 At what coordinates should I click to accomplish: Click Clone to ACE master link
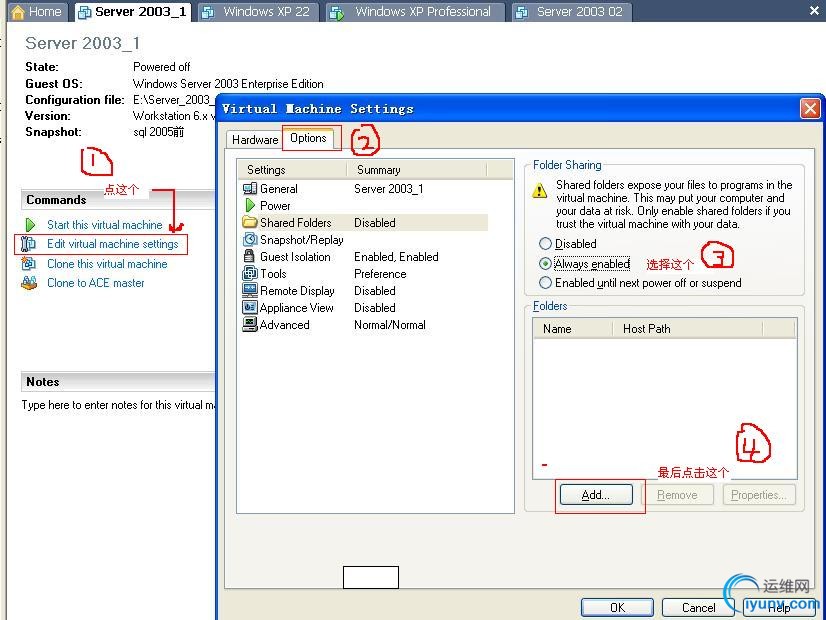point(96,283)
